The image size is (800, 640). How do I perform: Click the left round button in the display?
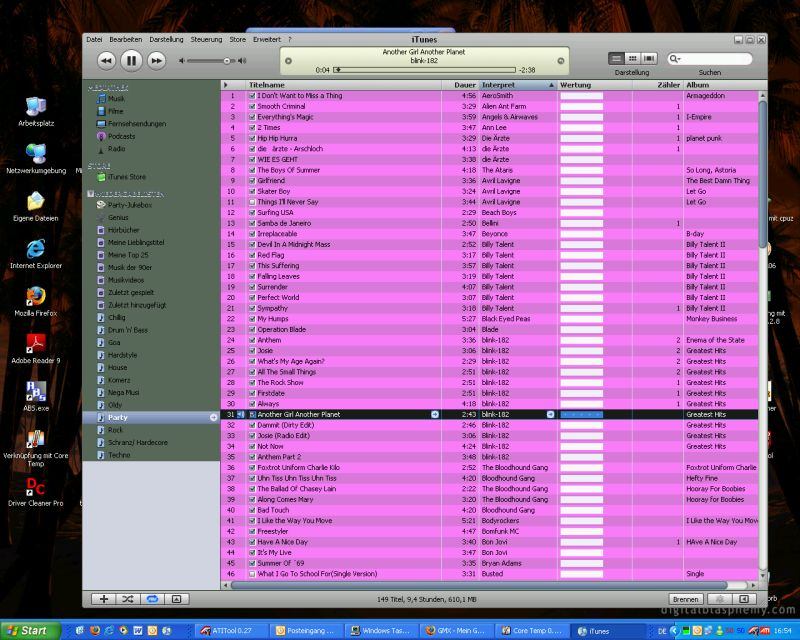coord(288,61)
